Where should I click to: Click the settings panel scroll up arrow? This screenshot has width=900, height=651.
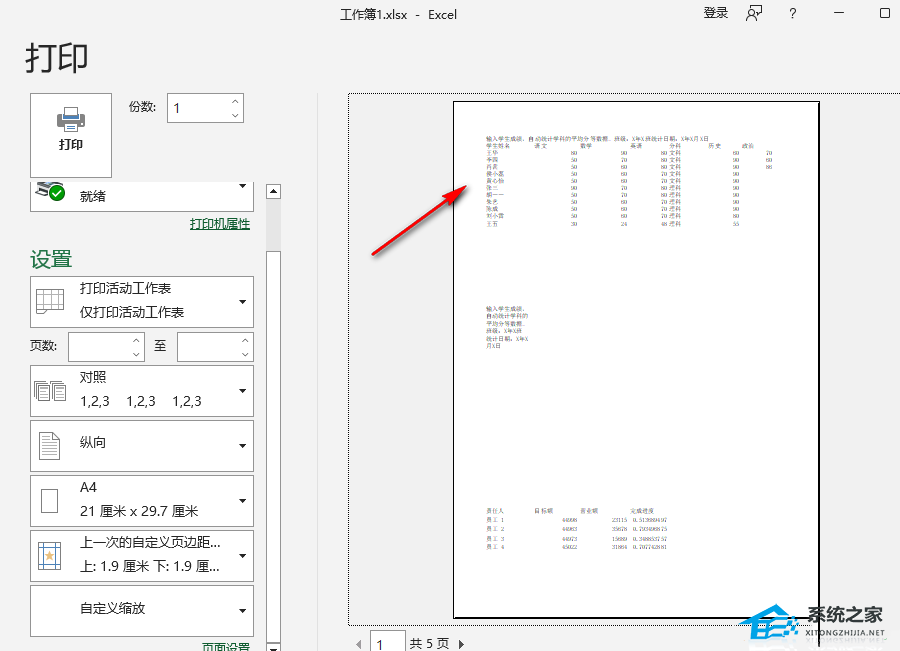click(273, 191)
